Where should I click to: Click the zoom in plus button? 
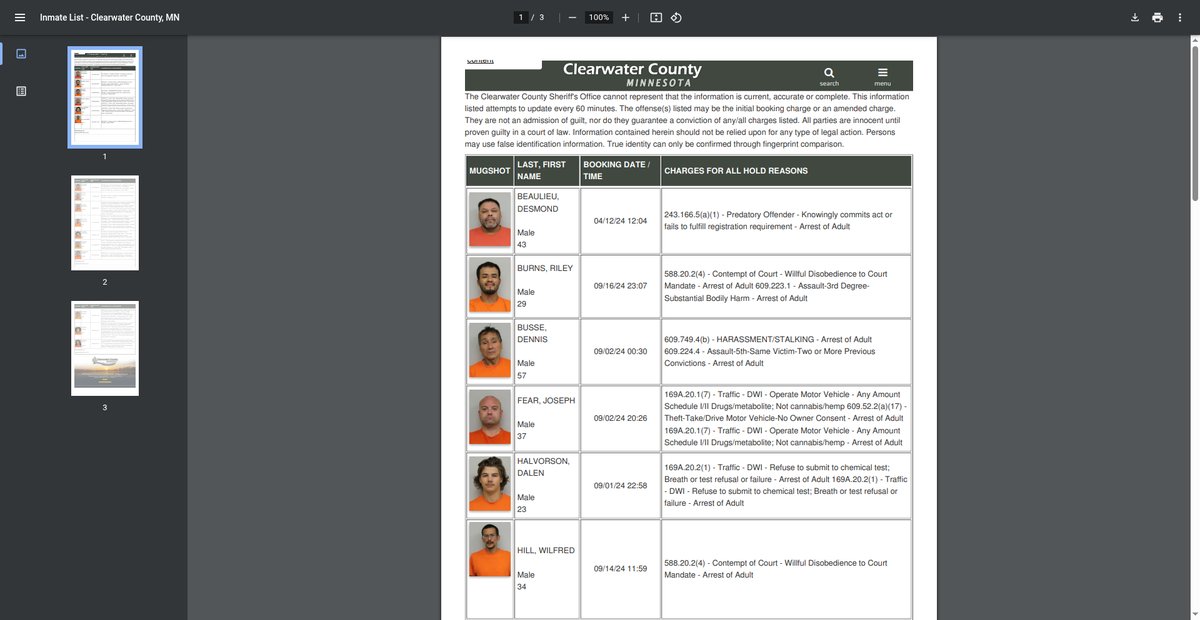point(625,18)
